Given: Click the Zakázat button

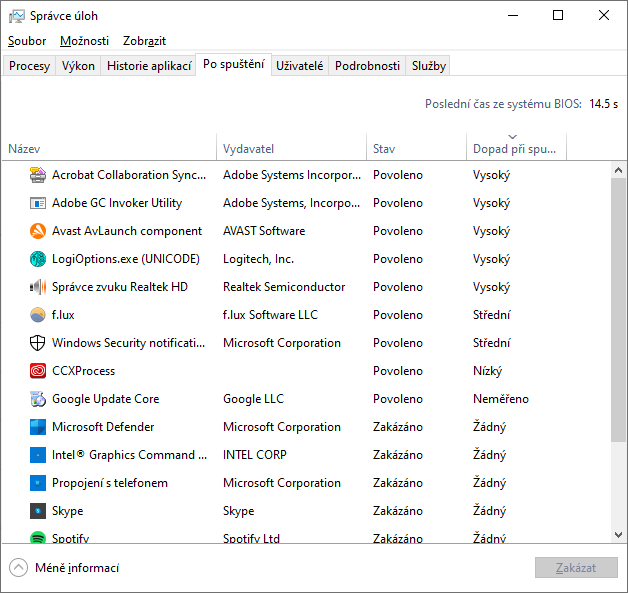Looking at the screenshot, I should [576, 568].
